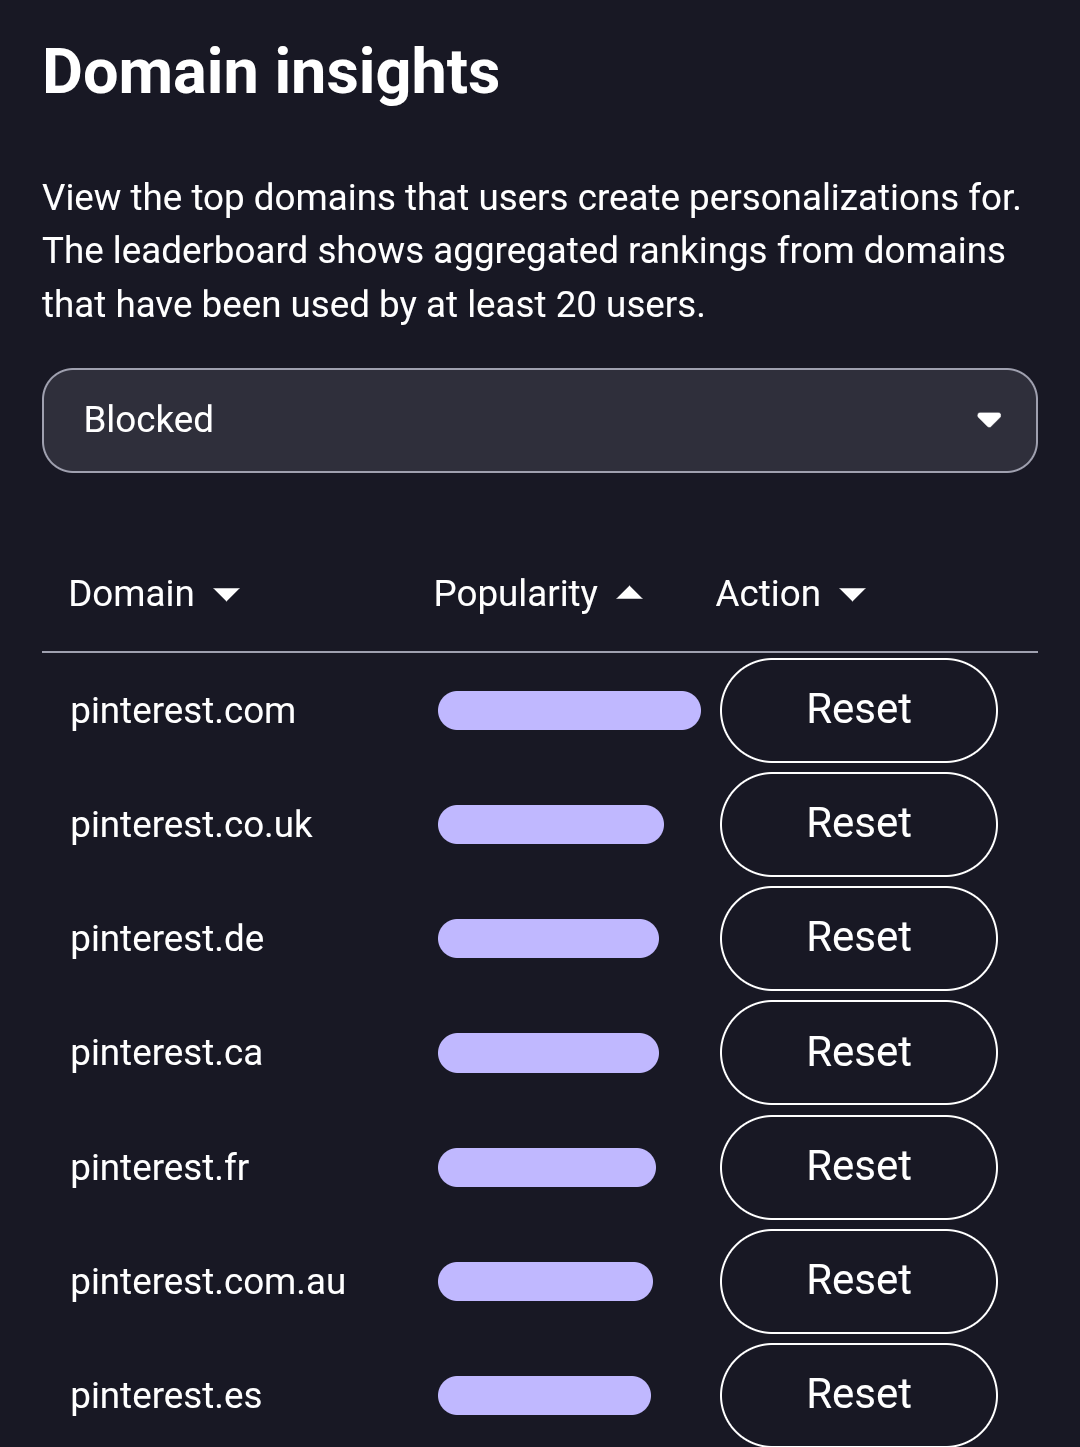This screenshot has width=1080, height=1447.
Task: Open the Blocked filter dropdown
Action: (x=540, y=420)
